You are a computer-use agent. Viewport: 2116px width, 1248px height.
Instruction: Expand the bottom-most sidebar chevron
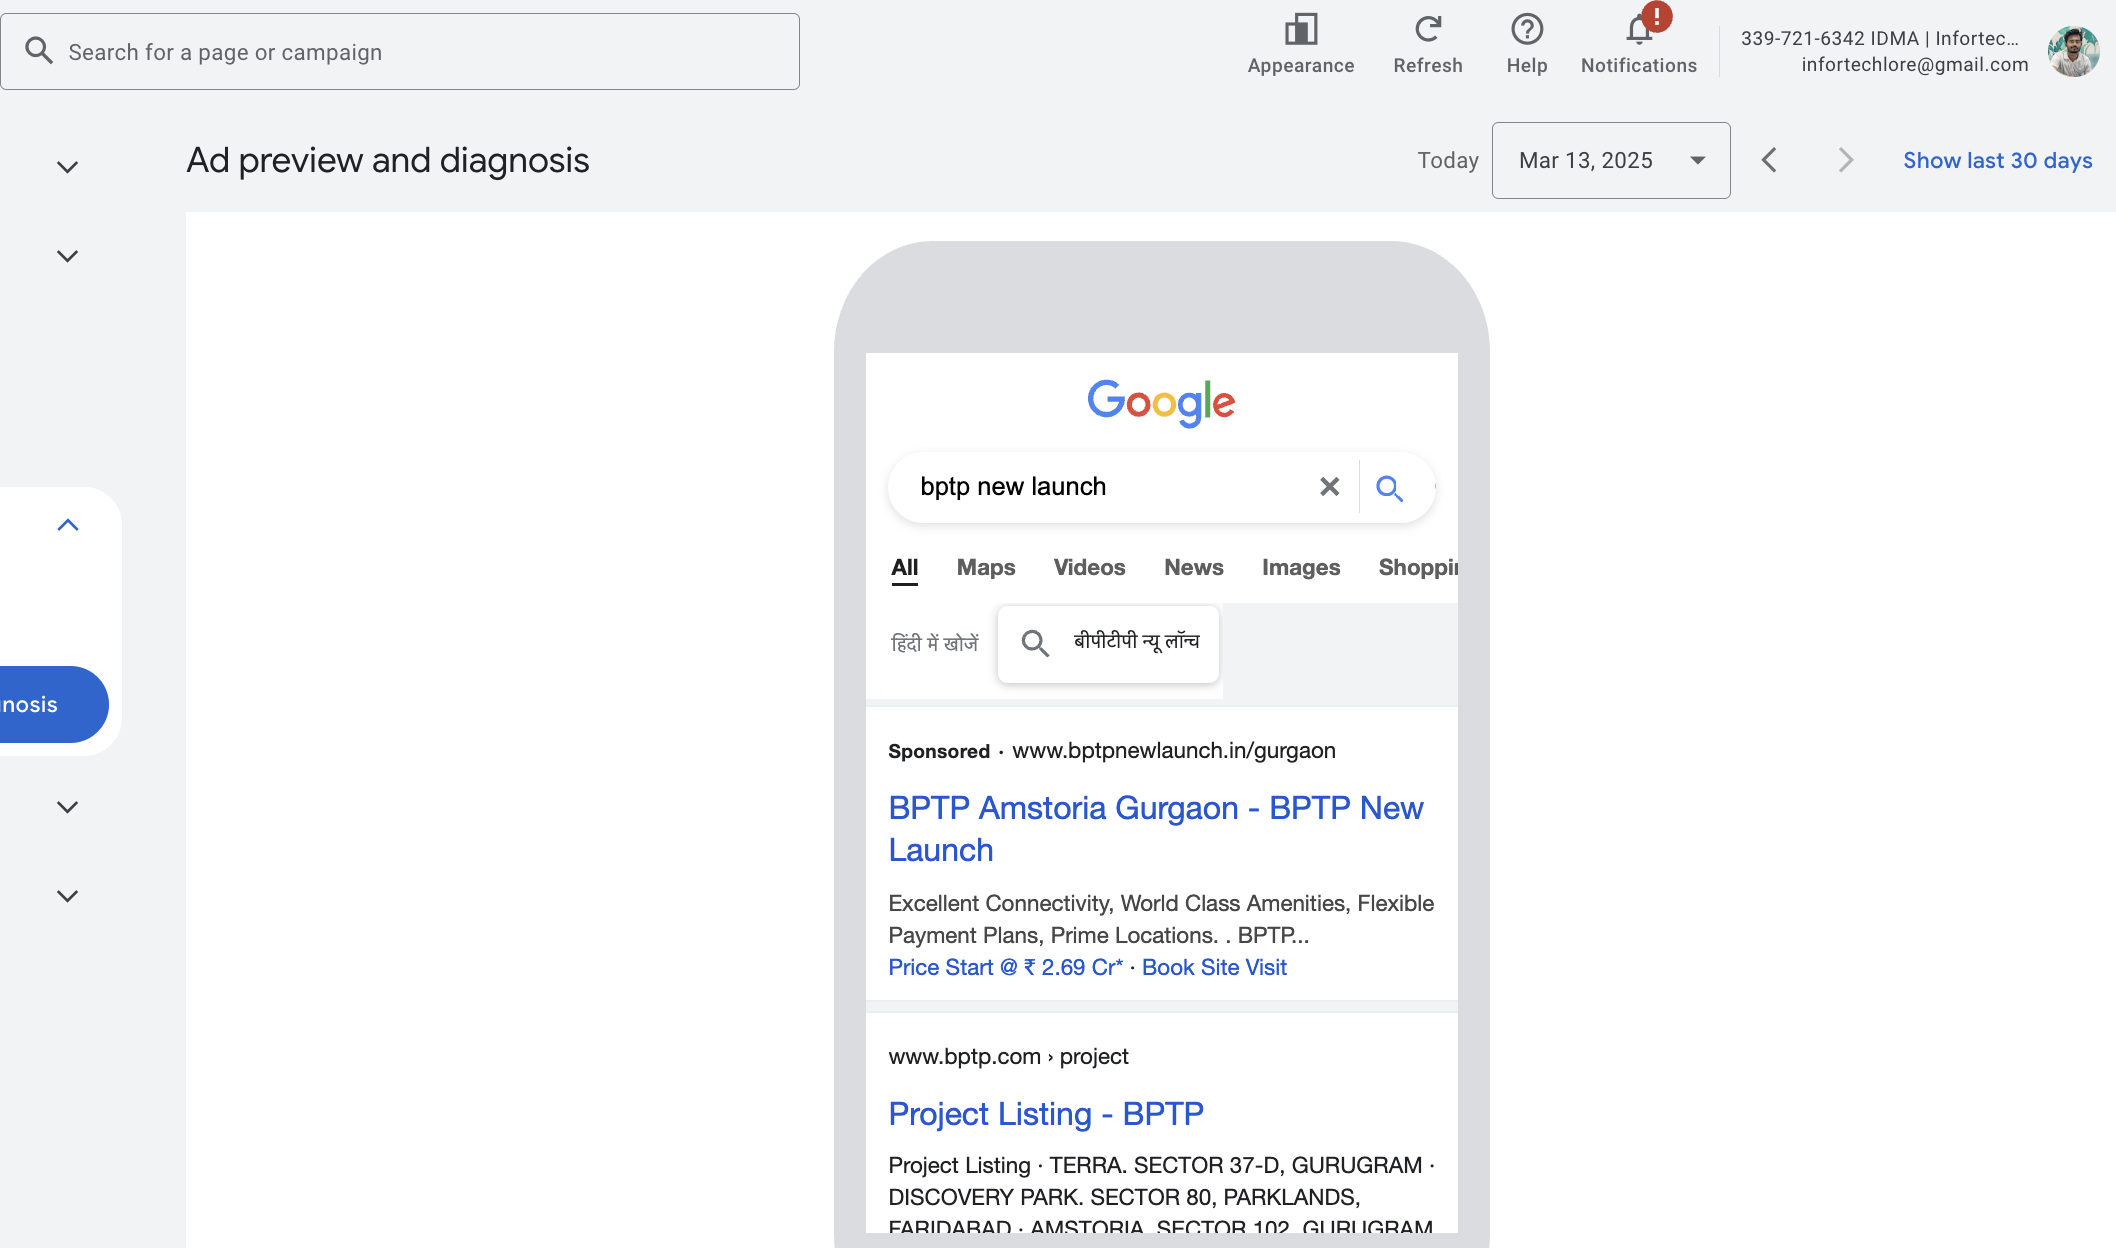pyautogui.click(x=67, y=896)
